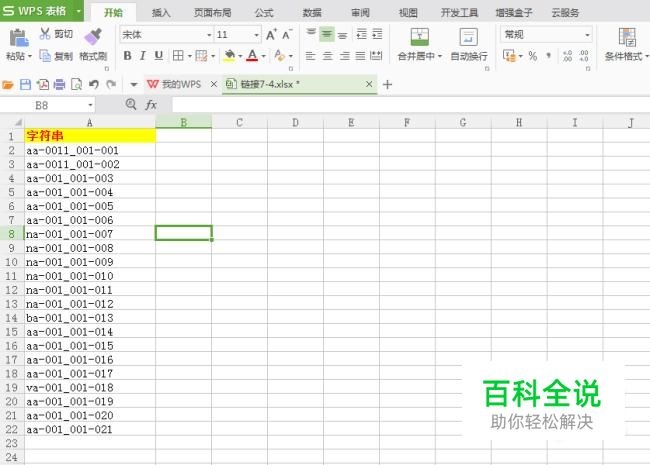
Task: Expand the quick access toolbar arrow
Action: (x=133, y=85)
